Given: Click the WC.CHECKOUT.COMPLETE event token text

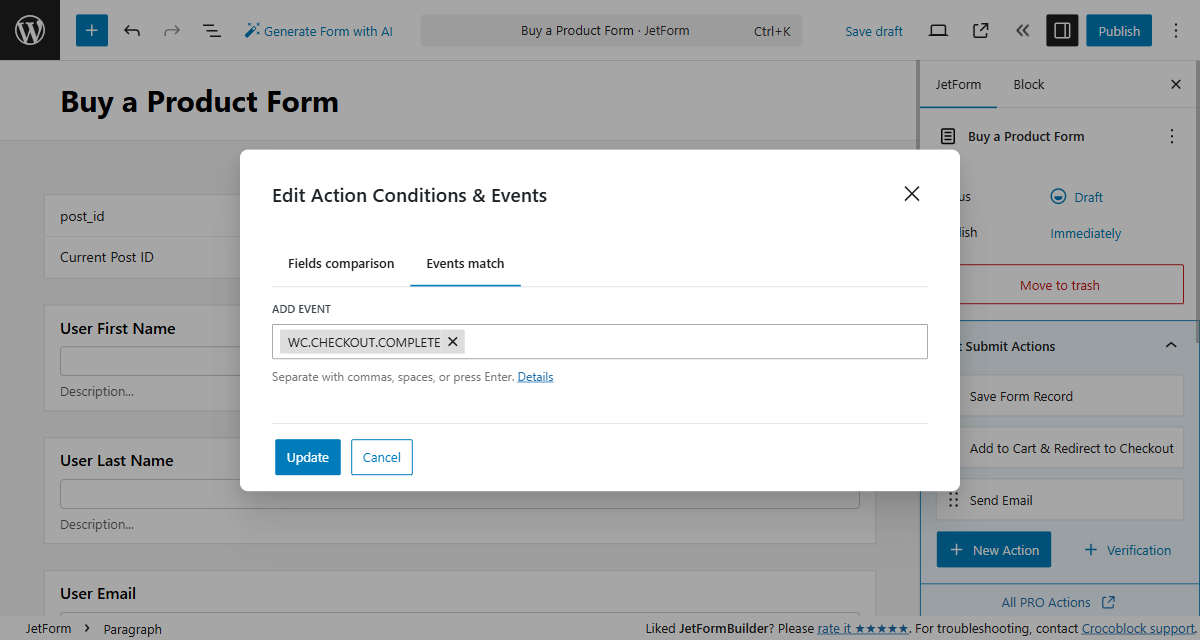Looking at the screenshot, I should point(364,342).
